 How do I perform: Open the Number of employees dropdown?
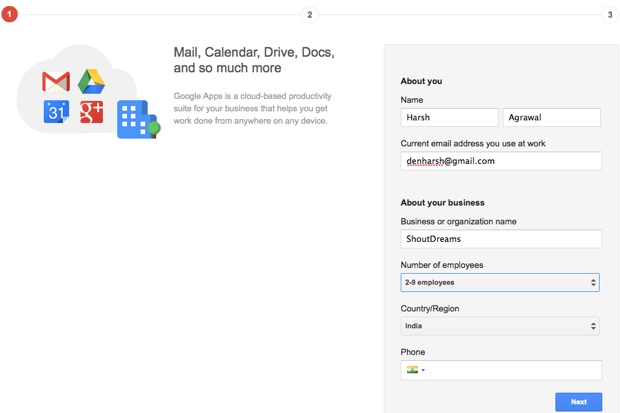pos(500,282)
